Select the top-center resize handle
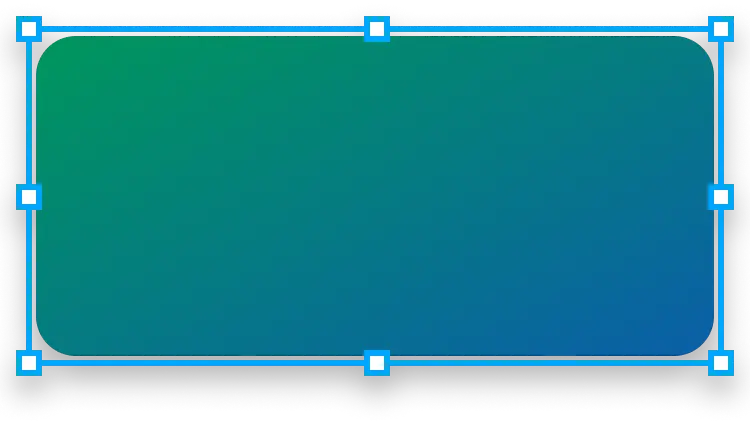 point(376,29)
